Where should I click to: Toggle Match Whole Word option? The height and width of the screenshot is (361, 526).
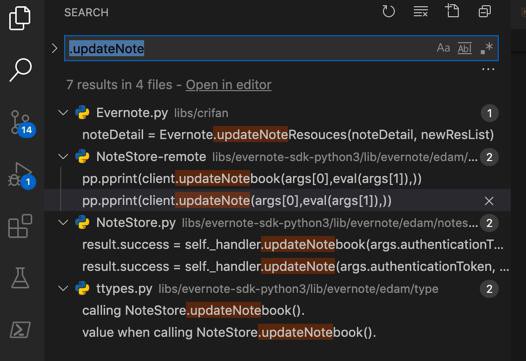[465, 48]
